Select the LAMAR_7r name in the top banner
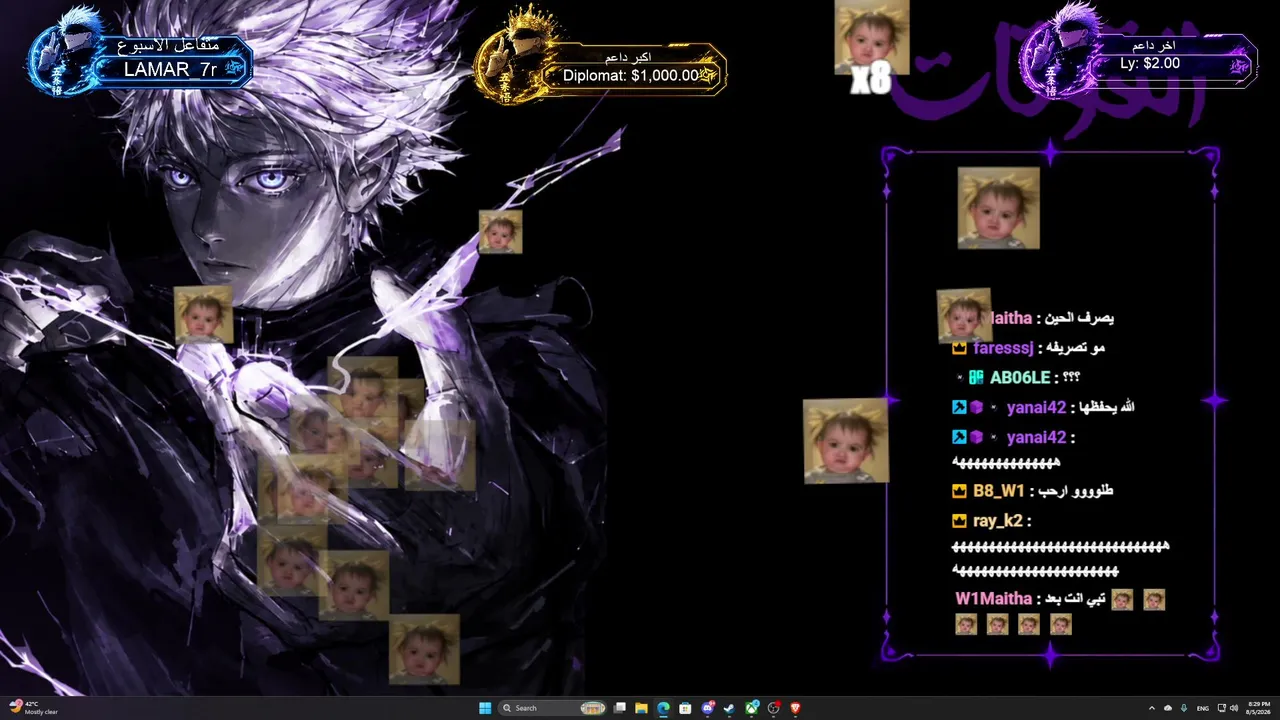This screenshot has height=720, width=1280. [170, 69]
